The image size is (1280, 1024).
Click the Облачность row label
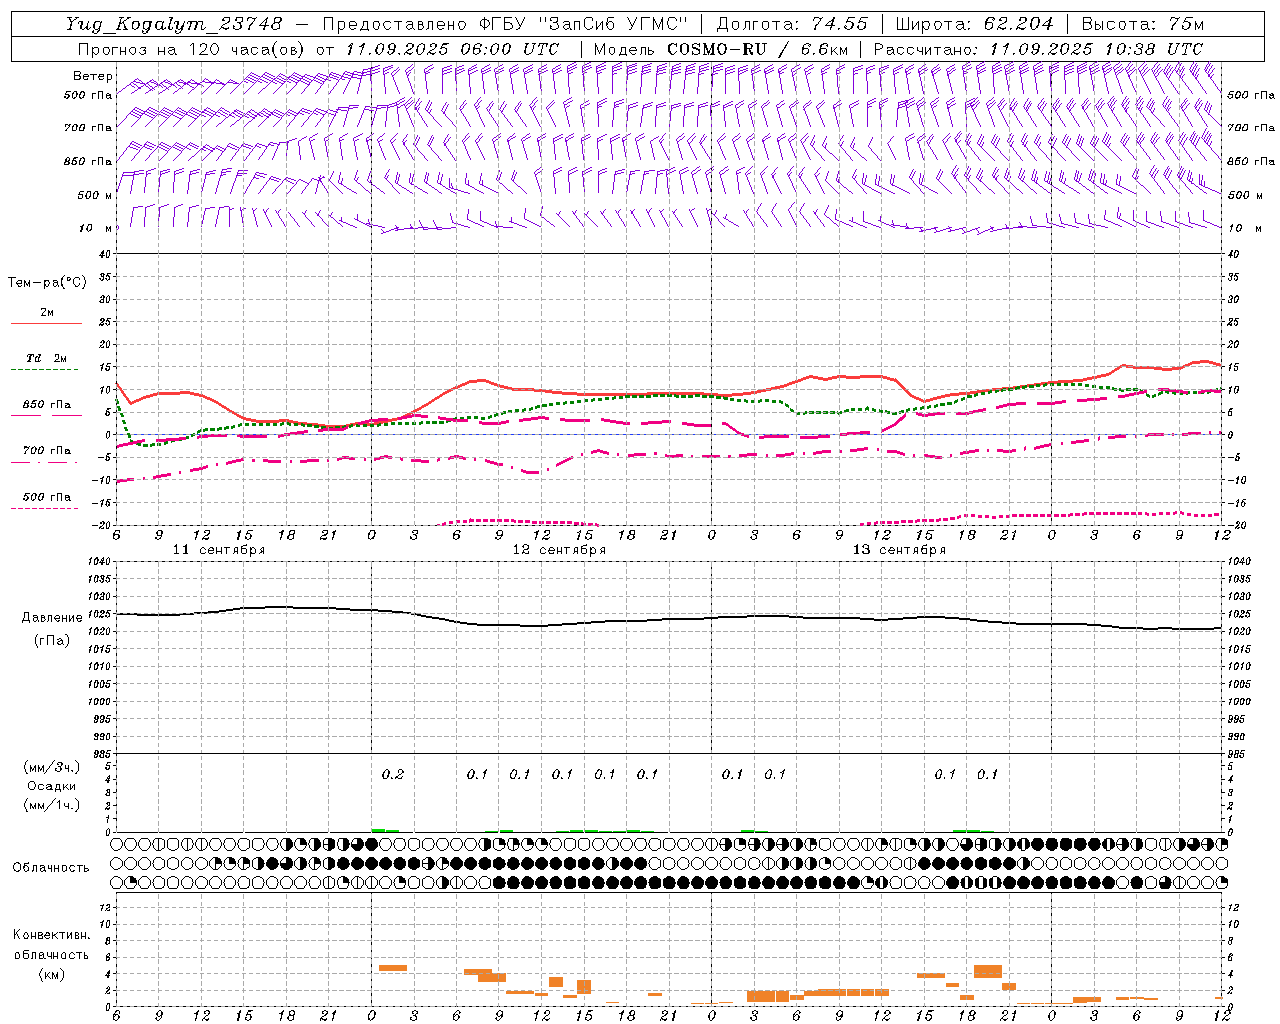(51, 868)
